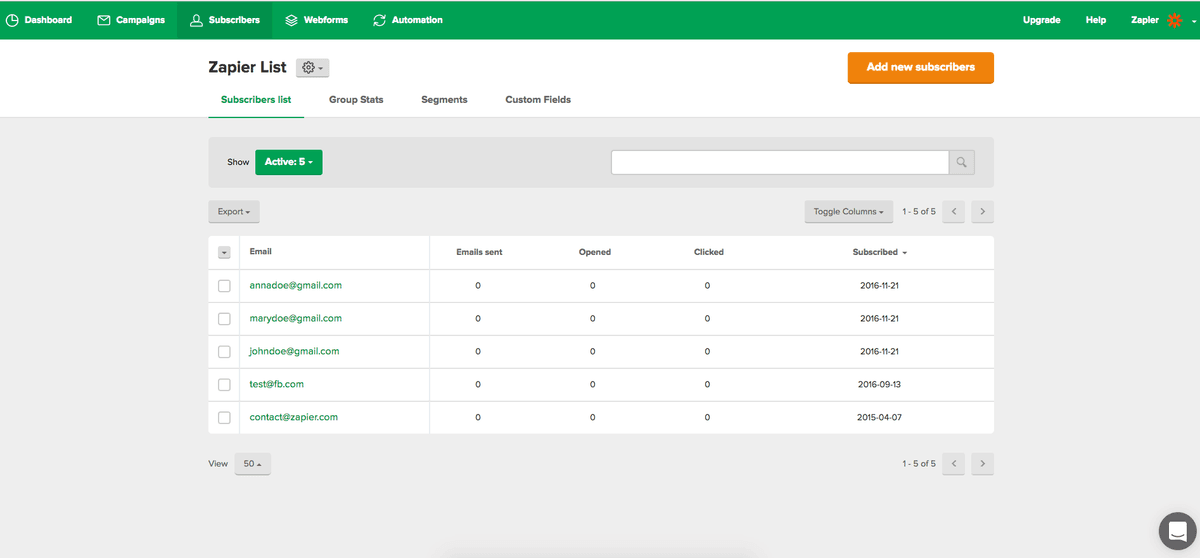
Task: Focus the subscriber search field
Action: click(779, 162)
